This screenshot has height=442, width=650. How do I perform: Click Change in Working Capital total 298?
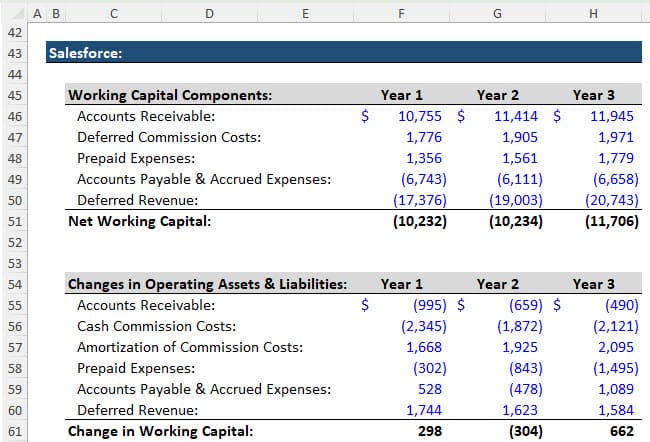(x=430, y=431)
